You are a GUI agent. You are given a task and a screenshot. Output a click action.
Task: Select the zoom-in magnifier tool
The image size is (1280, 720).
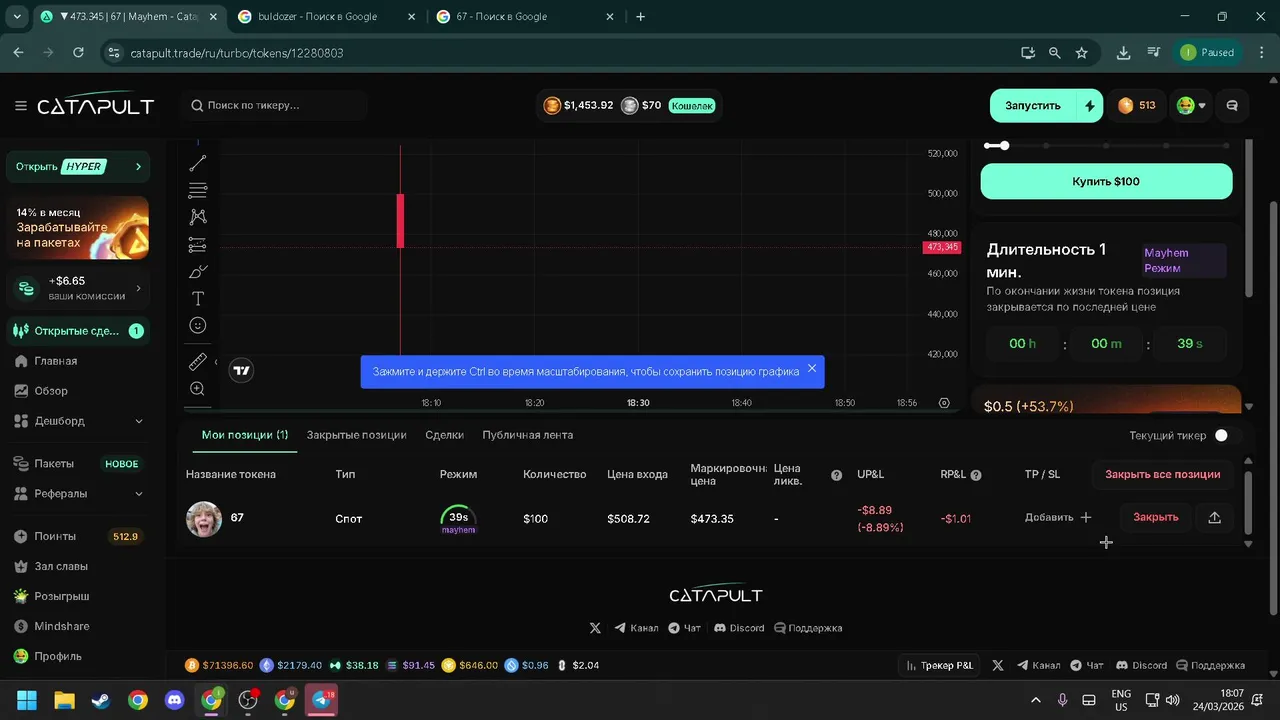click(198, 389)
